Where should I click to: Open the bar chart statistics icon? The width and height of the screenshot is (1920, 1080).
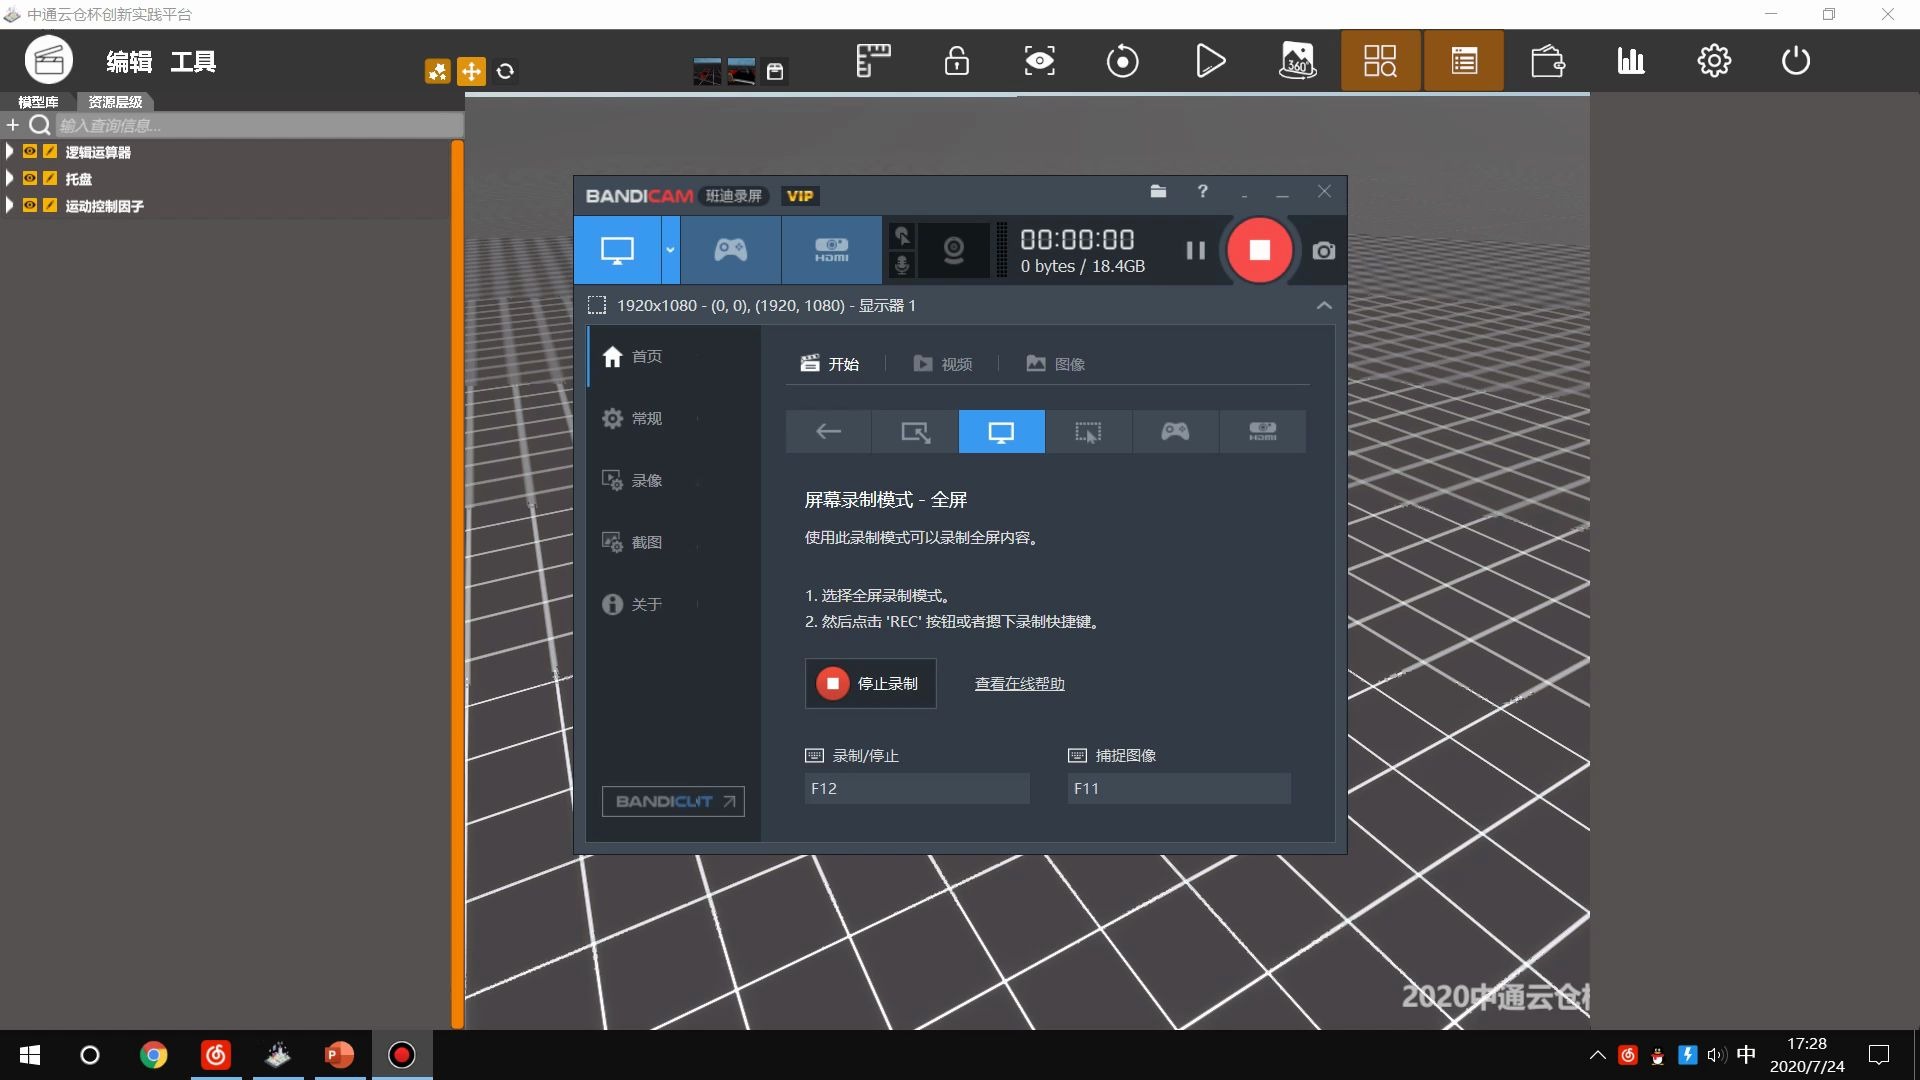1630,61
